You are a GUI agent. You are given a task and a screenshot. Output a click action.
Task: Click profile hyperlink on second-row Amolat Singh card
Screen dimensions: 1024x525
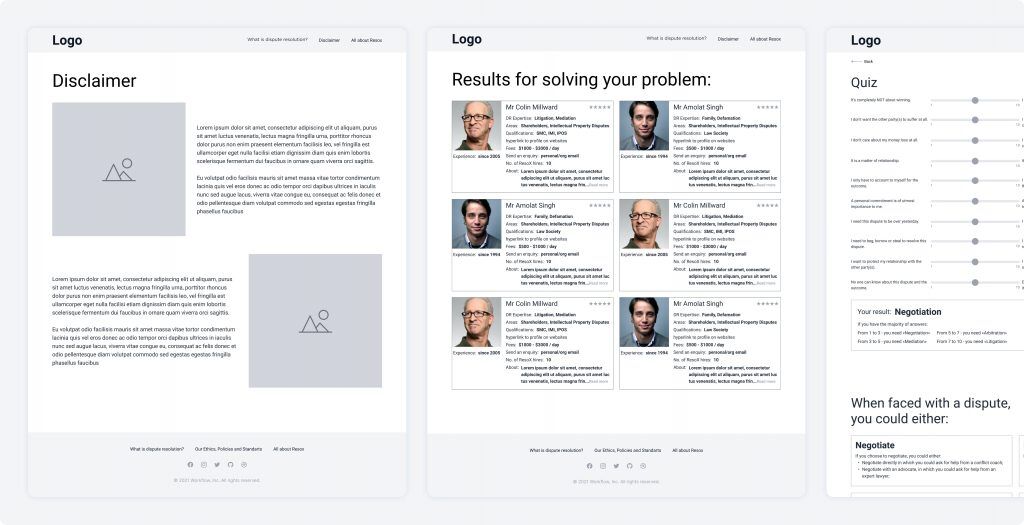tap(537, 239)
